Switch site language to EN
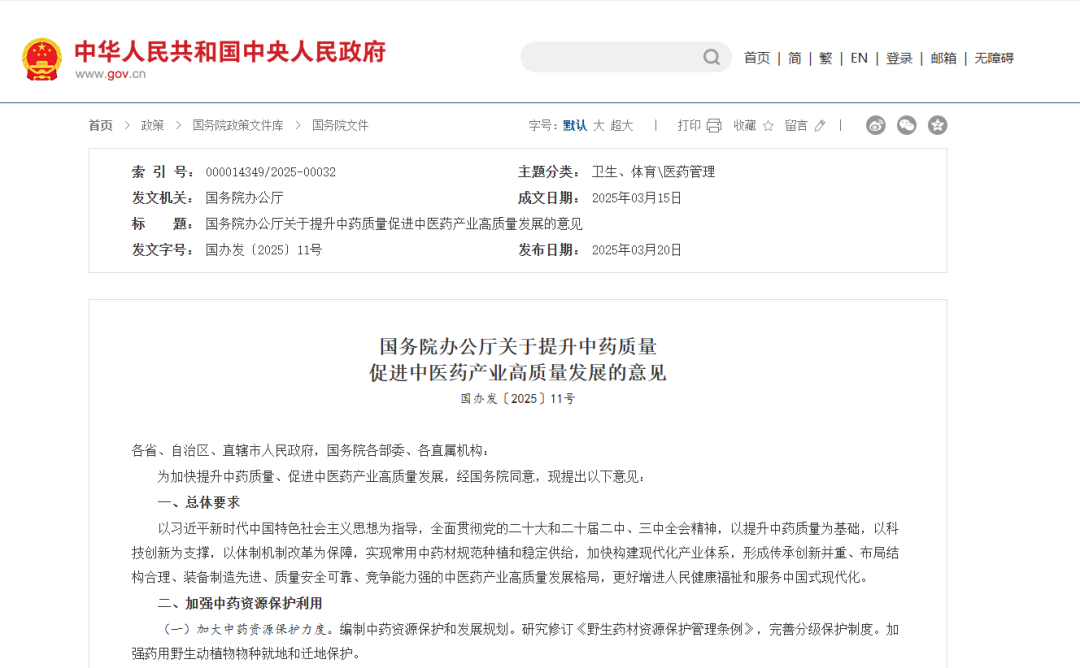This screenshot has height=668, width=1080. tap(859, 58)
